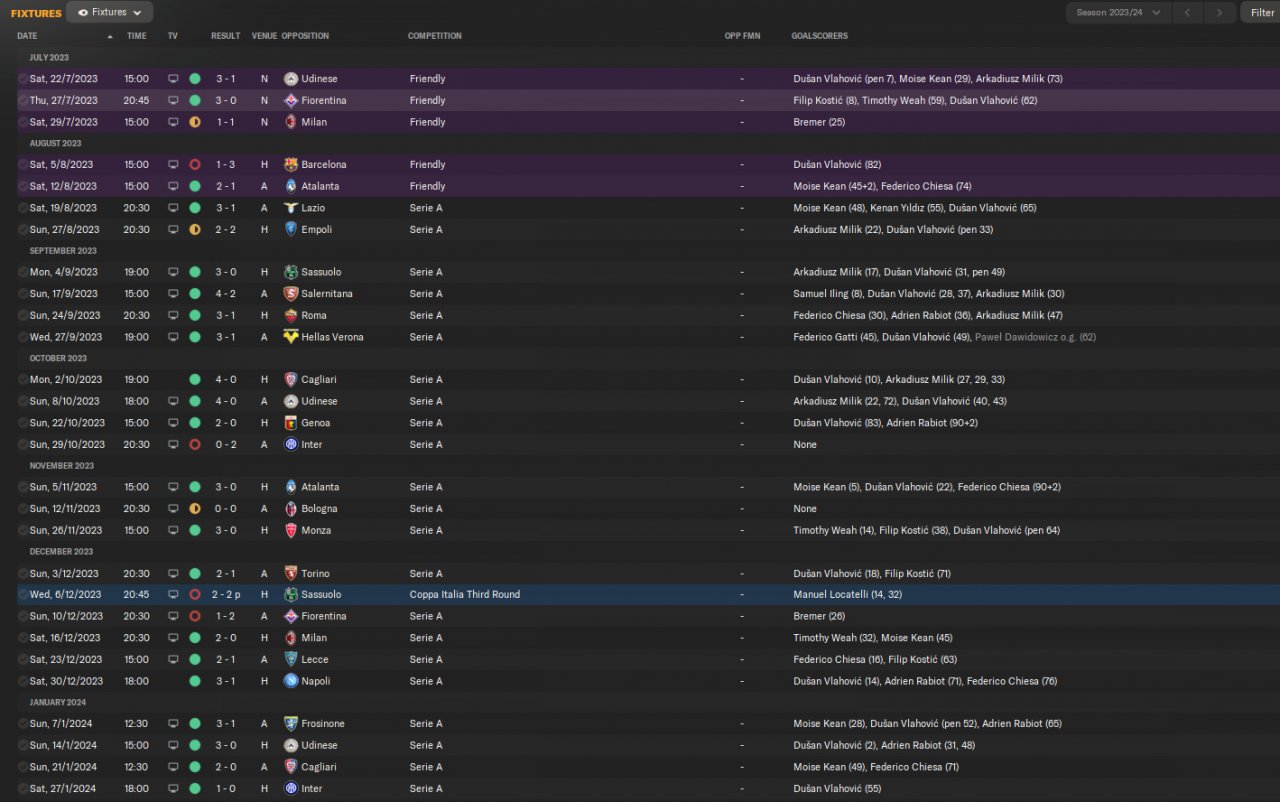Viewport: 1280px width, 802px height.
Task: Open the Fixtures view dropdown
Action: point(109,13)
